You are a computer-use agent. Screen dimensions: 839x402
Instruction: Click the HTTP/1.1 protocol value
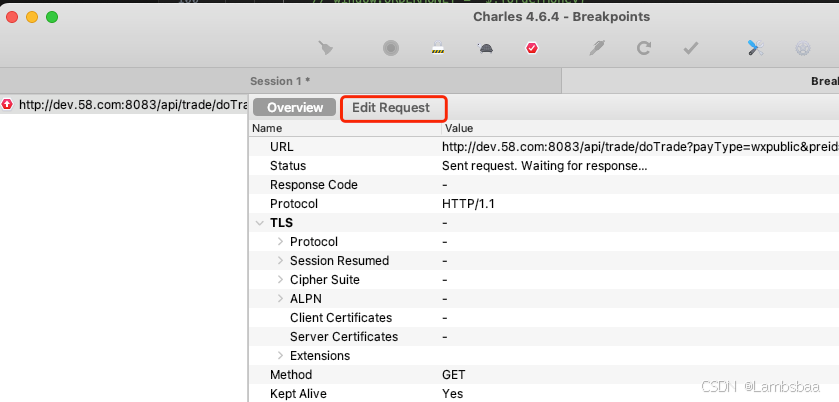pyautogui.click(x=468, y=204)
